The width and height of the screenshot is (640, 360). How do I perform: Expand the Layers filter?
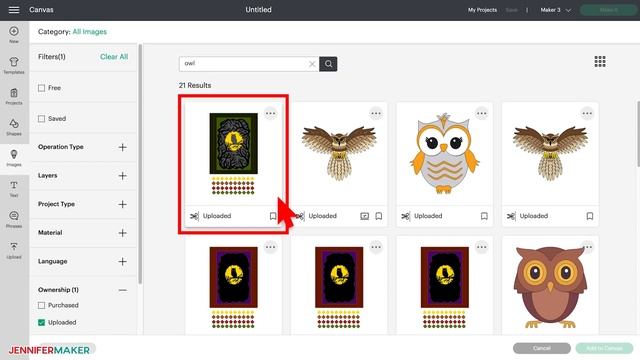coord(122,176)
